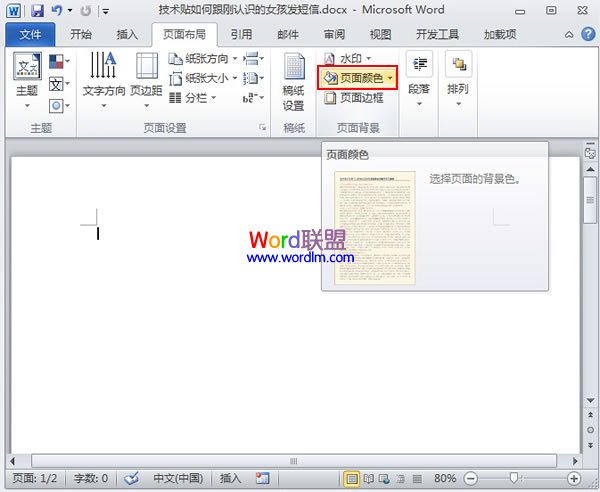Switch to the Mailings (邮件) tab
Screen dimensions: 600x492
point(288,35)
